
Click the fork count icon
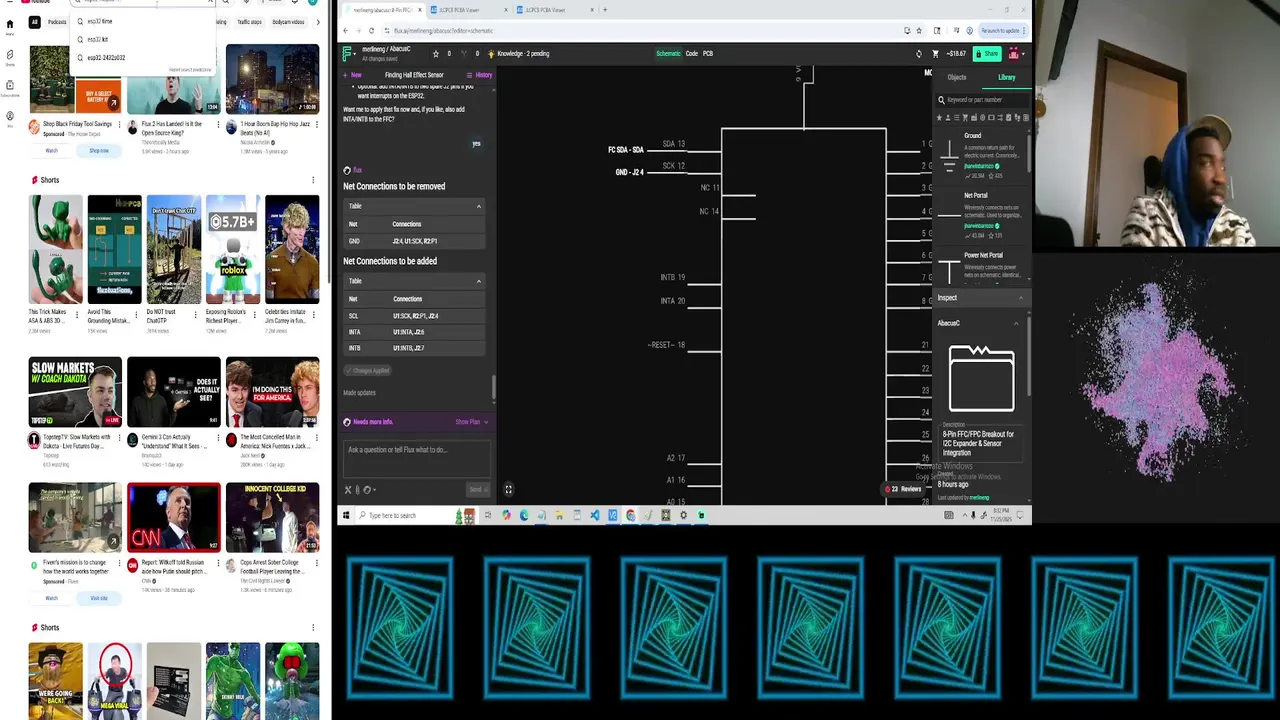coord(464,54)
